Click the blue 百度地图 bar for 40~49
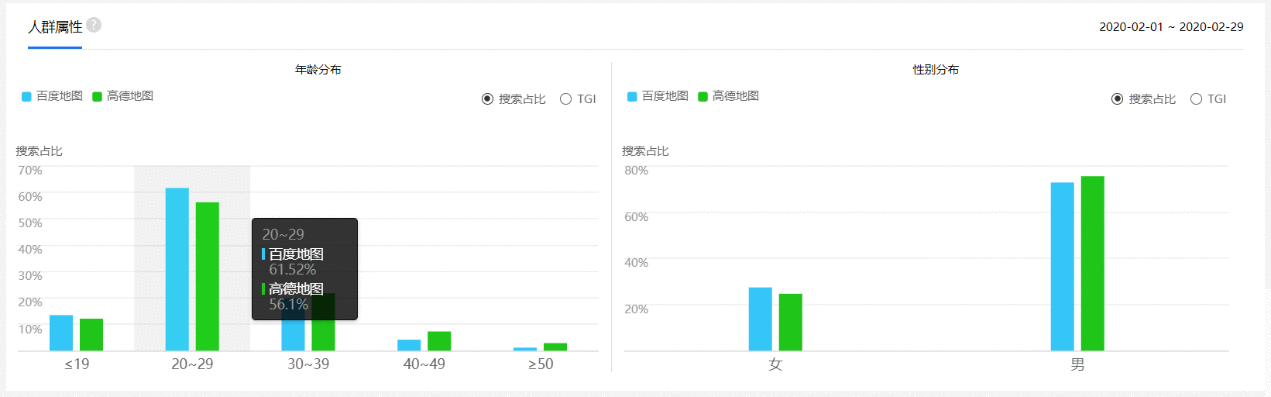This screenshot has height=397, width=1271. click(x=409, y=345)
